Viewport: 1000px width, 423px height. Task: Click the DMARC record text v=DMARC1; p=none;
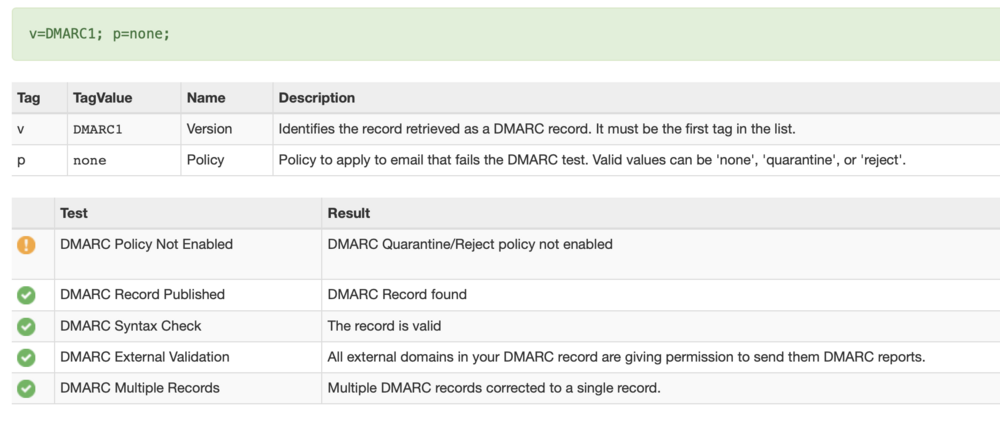100,34
